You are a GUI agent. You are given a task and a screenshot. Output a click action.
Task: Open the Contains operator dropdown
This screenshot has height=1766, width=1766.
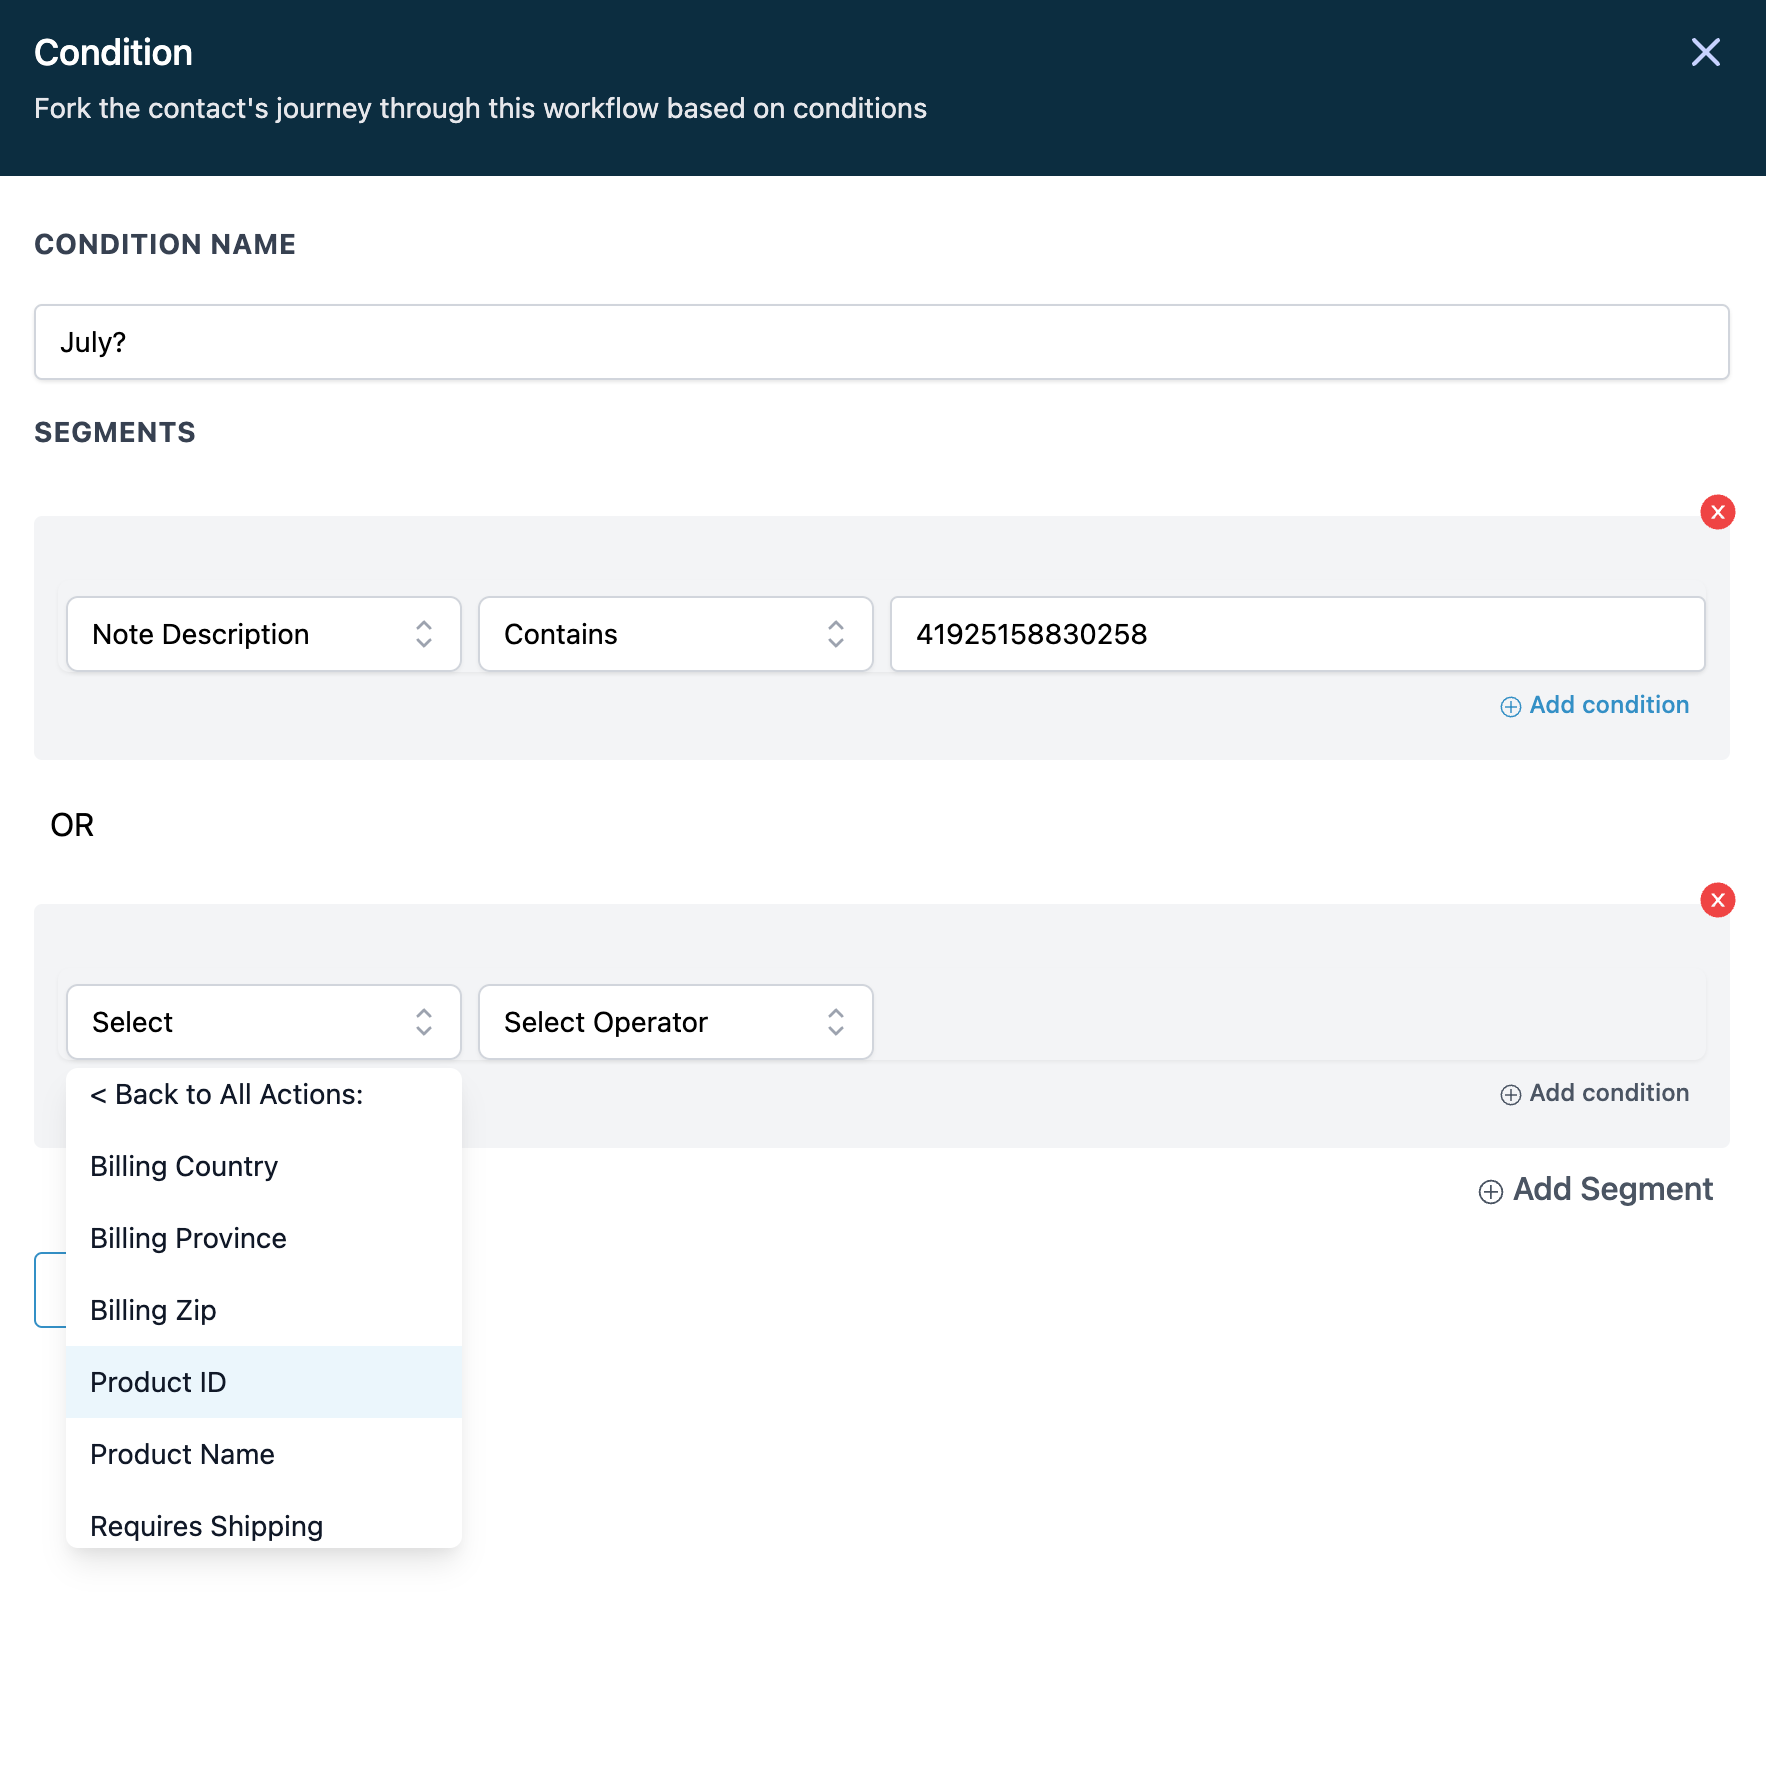(x=676, y=634)
